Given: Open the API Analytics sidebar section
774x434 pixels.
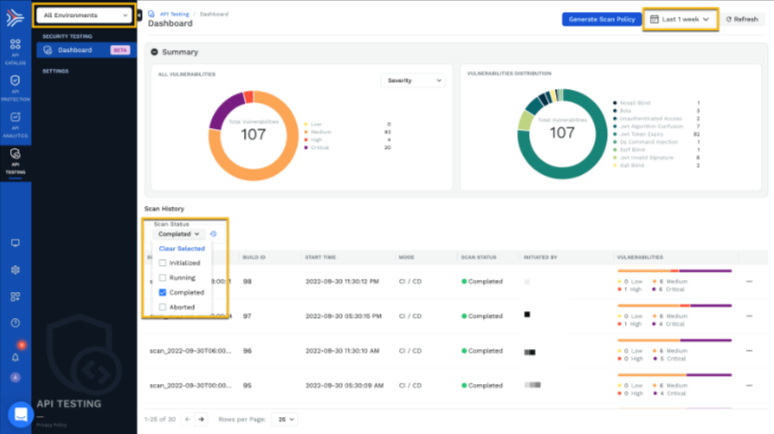Looking at the screenshot, I should (x=15, y=120).
